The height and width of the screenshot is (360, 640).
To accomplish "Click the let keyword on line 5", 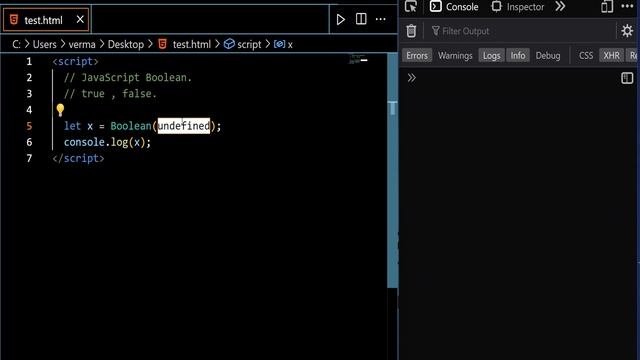I will 72,126.
